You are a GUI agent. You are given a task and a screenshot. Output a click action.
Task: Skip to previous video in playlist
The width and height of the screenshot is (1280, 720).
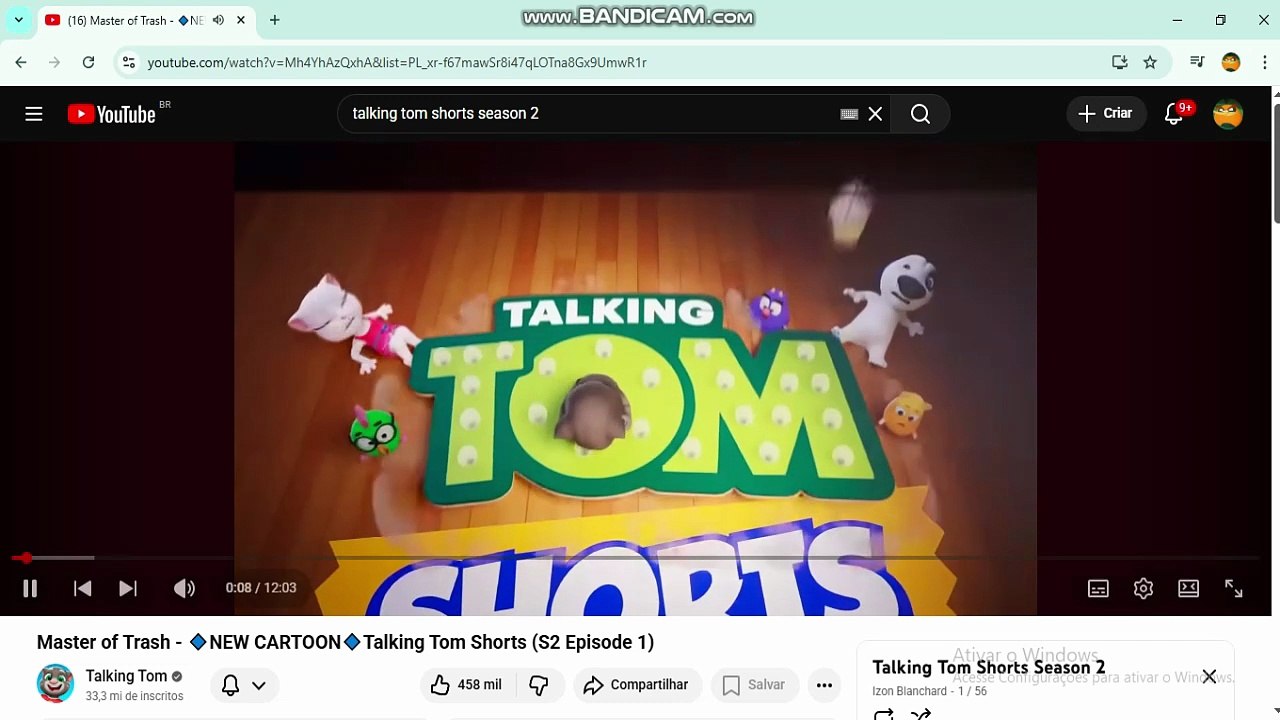83,588
